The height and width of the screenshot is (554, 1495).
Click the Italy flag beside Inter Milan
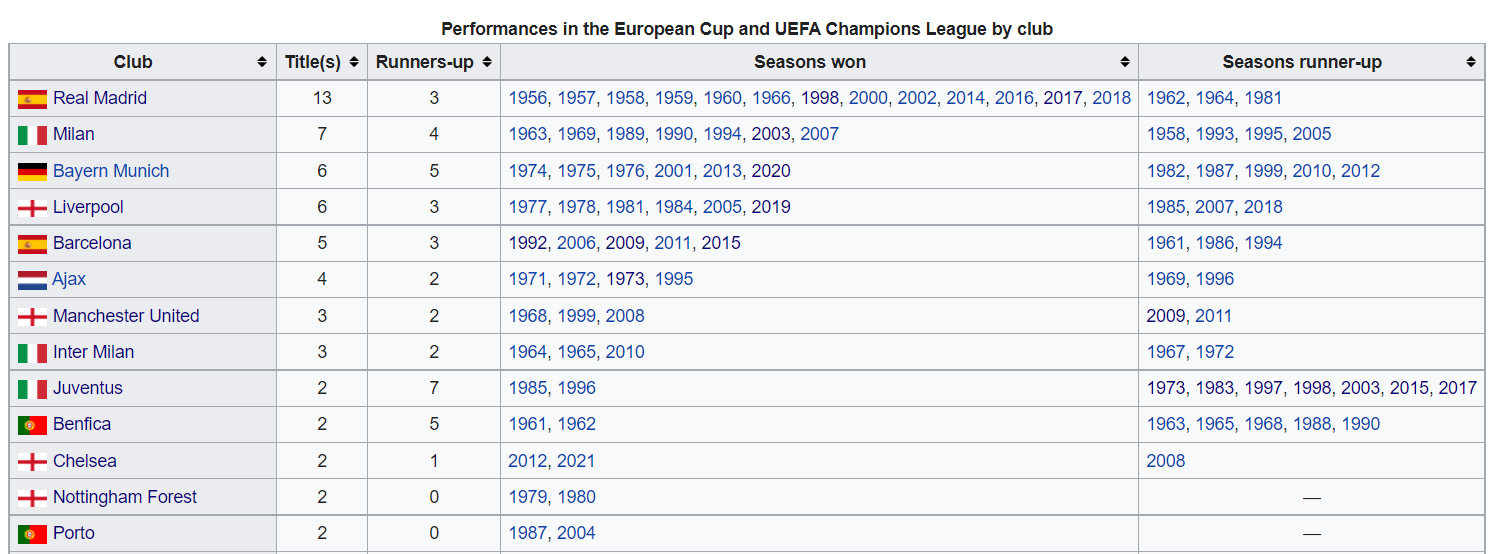click(32, 353)
